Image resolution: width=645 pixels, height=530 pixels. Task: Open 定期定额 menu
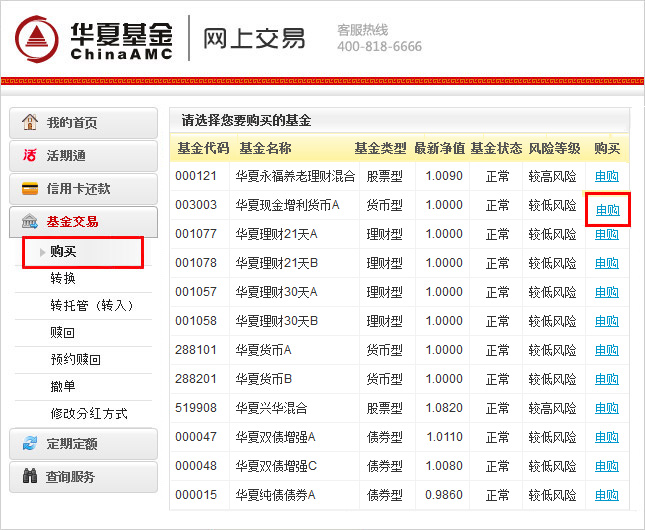pyautogui.click(x=84, y=444)
